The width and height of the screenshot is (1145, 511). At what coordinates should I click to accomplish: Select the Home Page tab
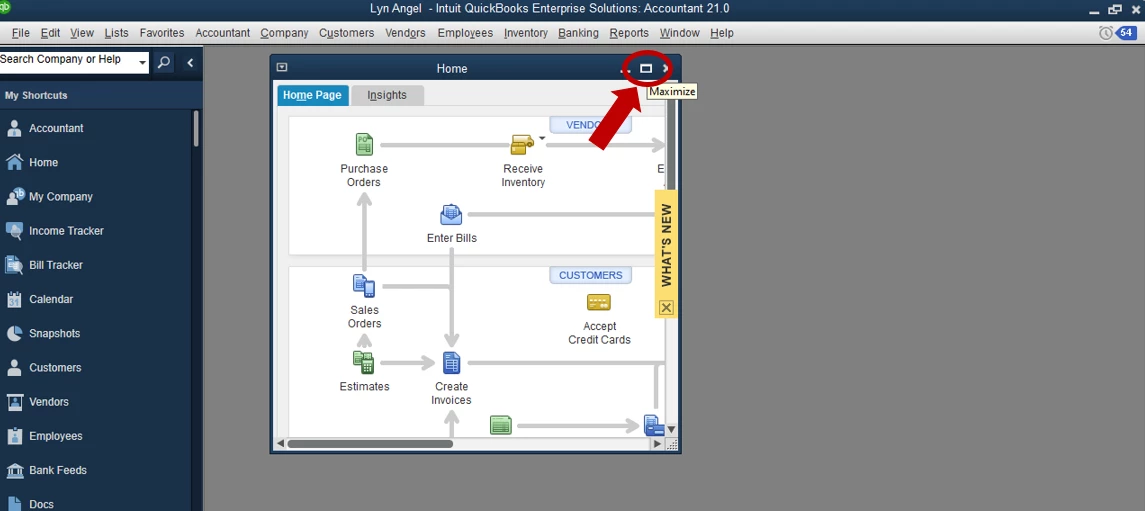pos(313,96)
